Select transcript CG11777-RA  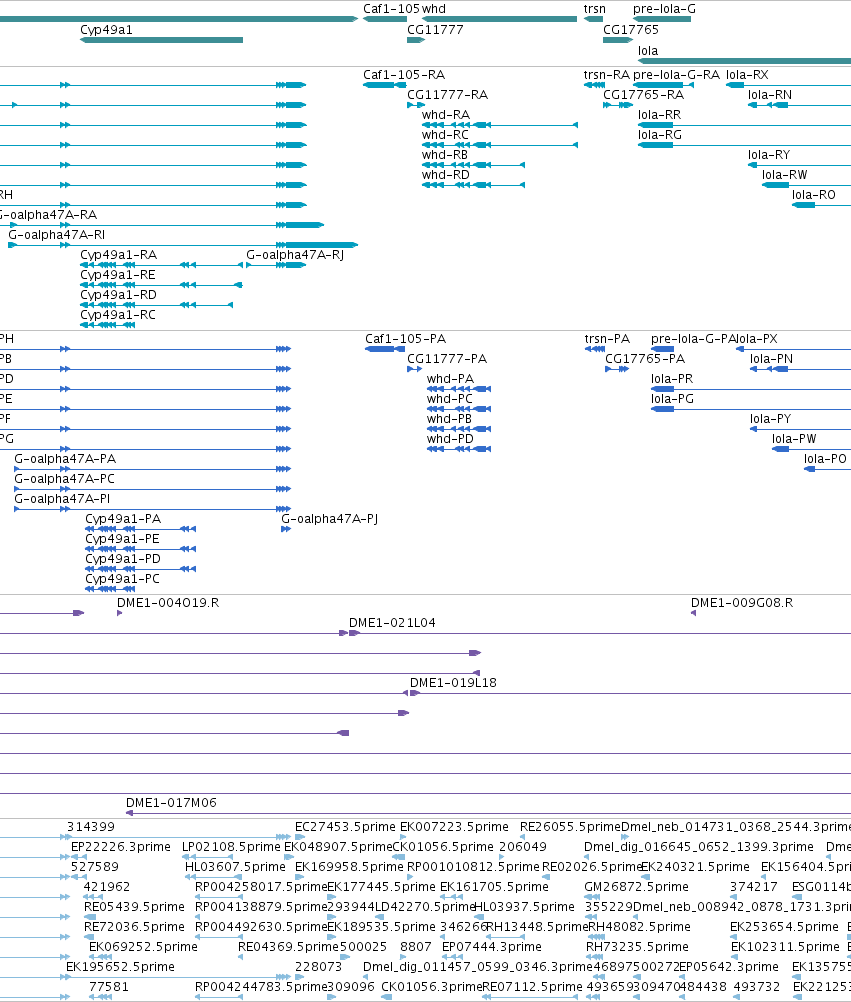(x=447, y=95)
